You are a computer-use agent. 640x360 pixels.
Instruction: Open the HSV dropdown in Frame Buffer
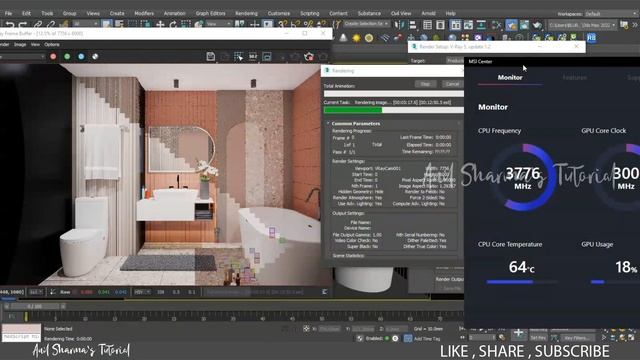pyautogui.click(x=142, y=292)
